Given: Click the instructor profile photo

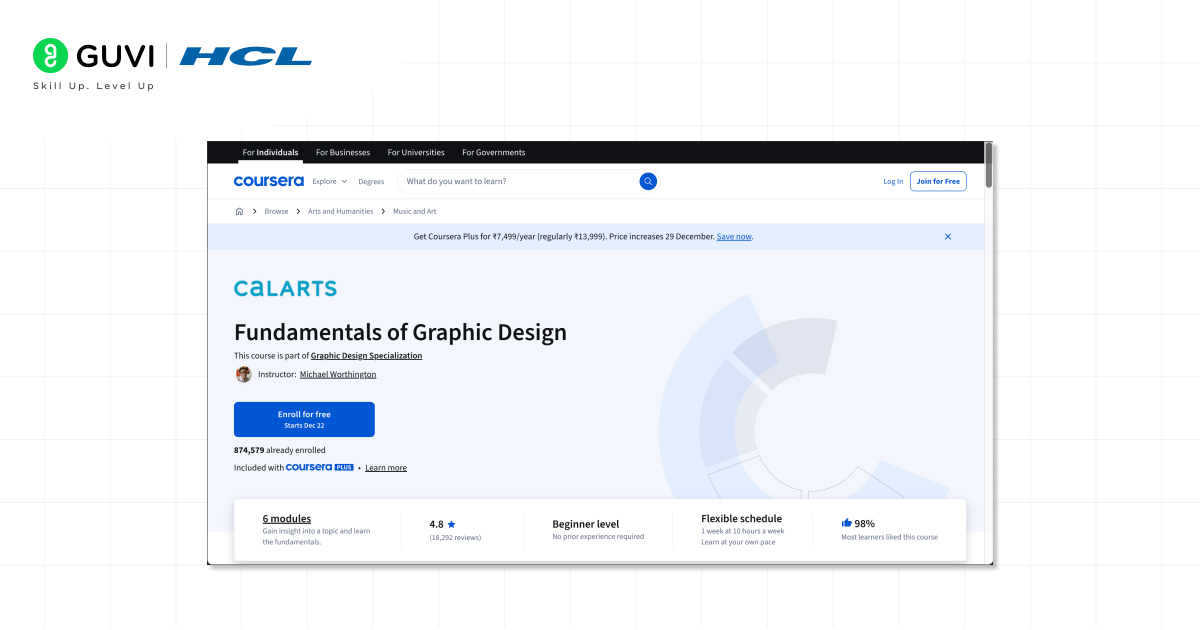Looking at the screenshot, I should pos(243,375).
